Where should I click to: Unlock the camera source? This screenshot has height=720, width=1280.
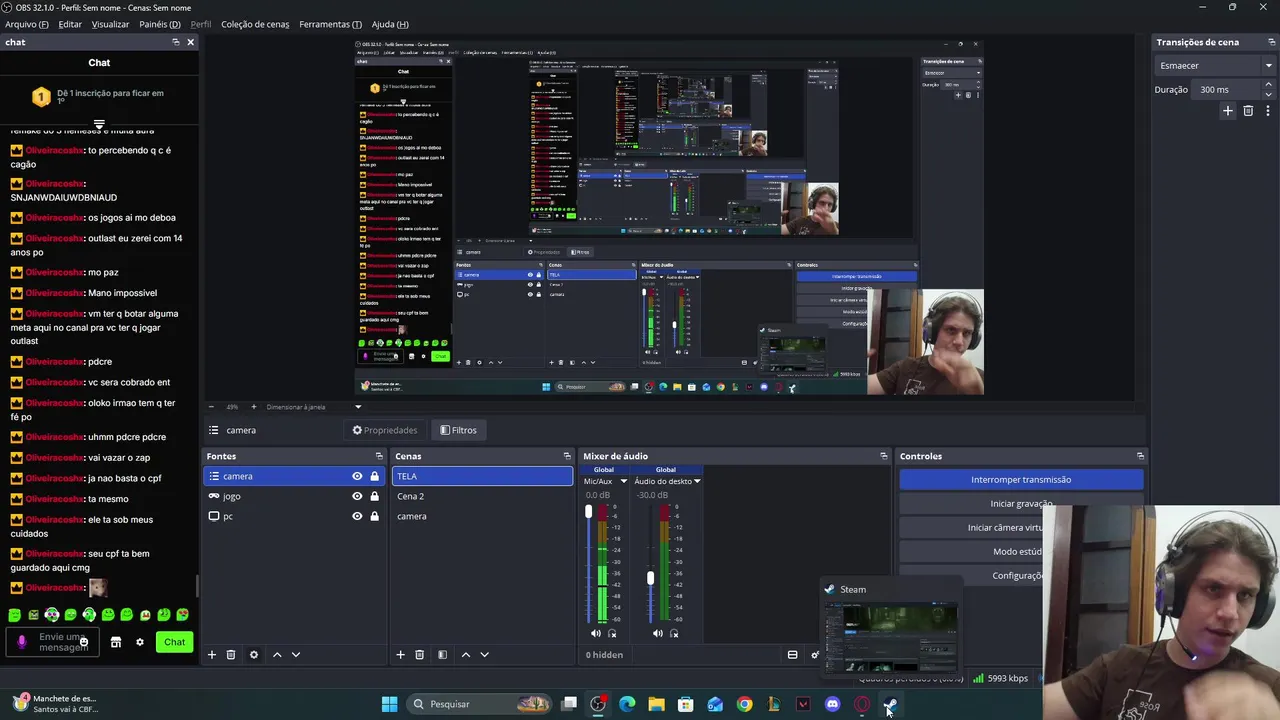[374, 476]
